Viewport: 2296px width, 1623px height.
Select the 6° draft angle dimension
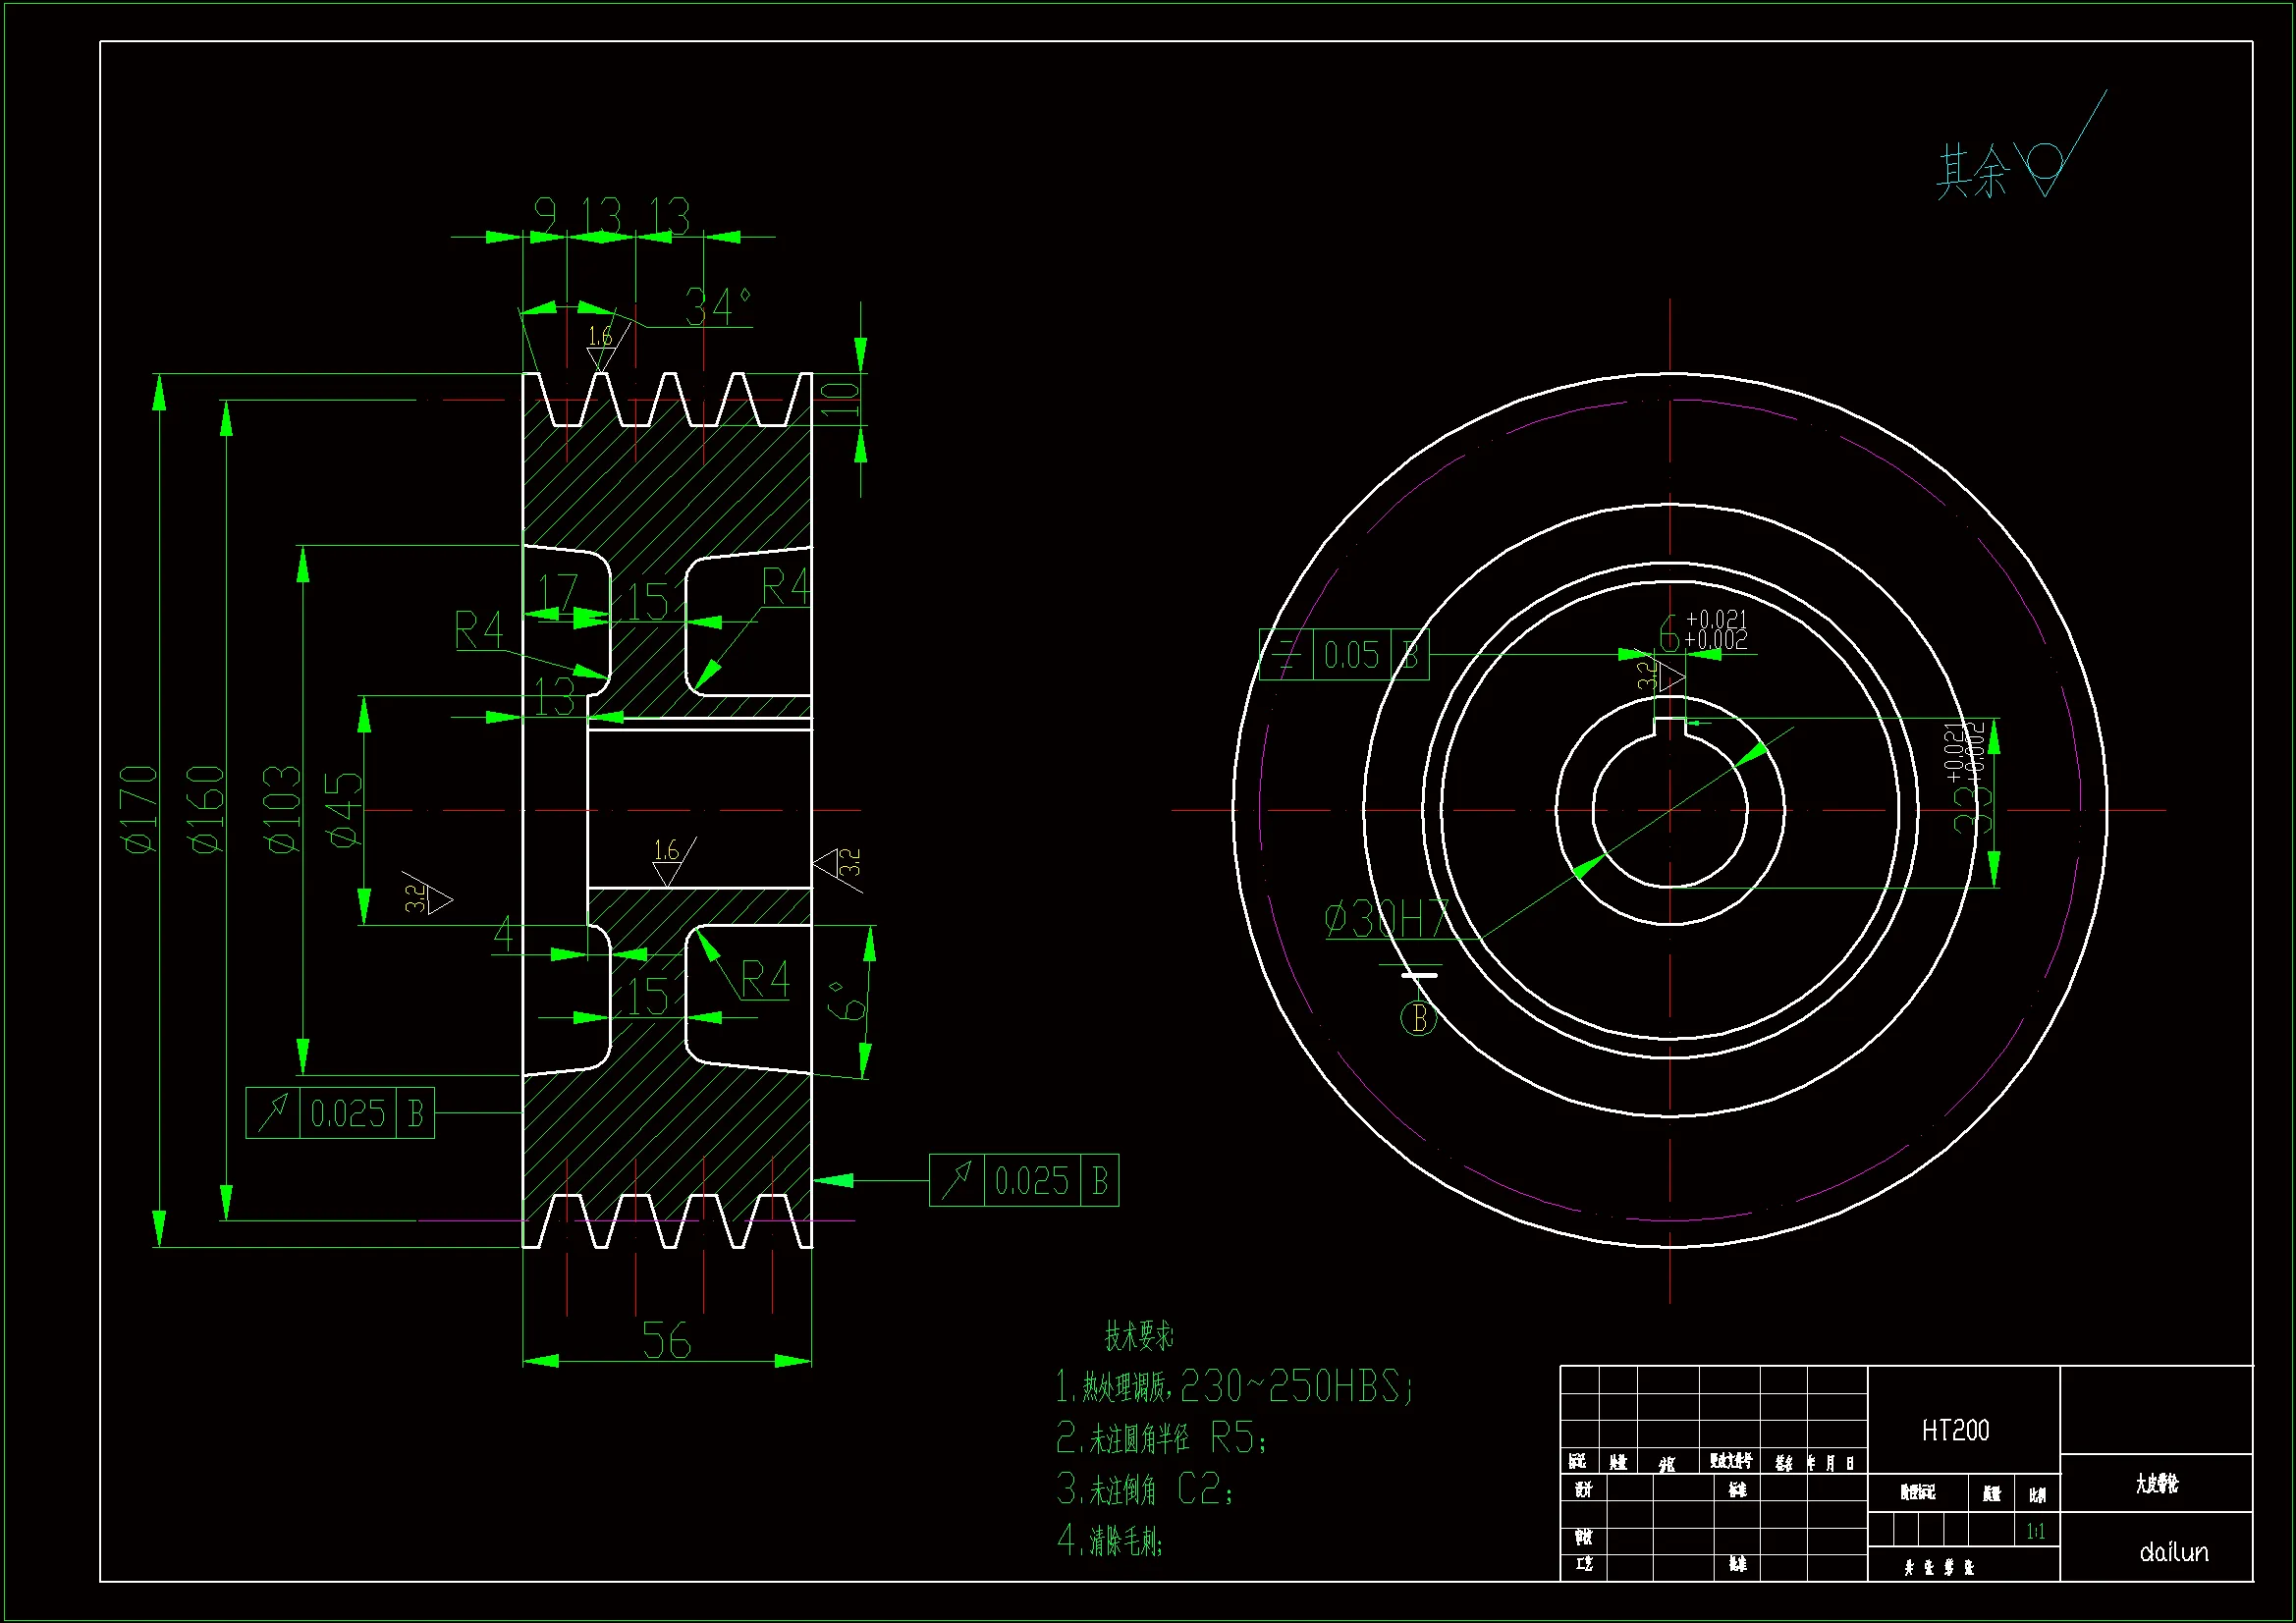pos(847,1001)
